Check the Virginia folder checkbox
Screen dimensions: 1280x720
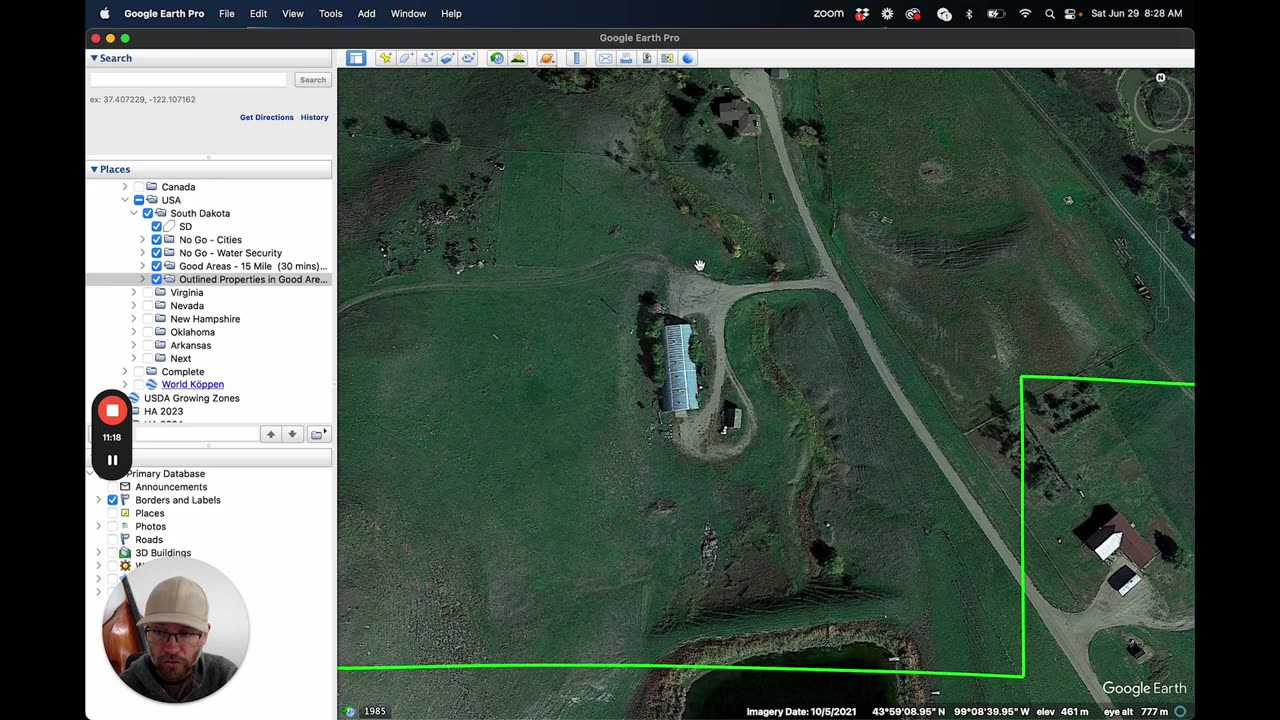pos(148,293)
